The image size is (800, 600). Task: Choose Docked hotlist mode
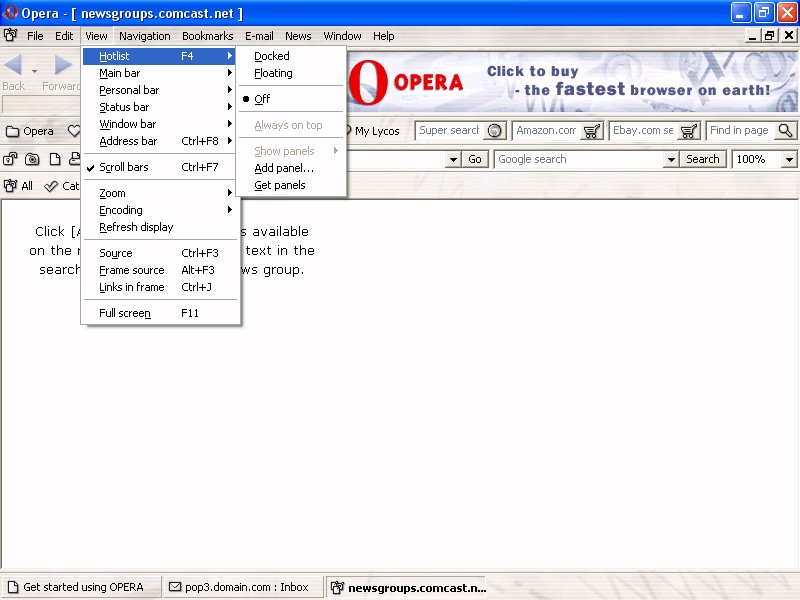pos(271,56)
